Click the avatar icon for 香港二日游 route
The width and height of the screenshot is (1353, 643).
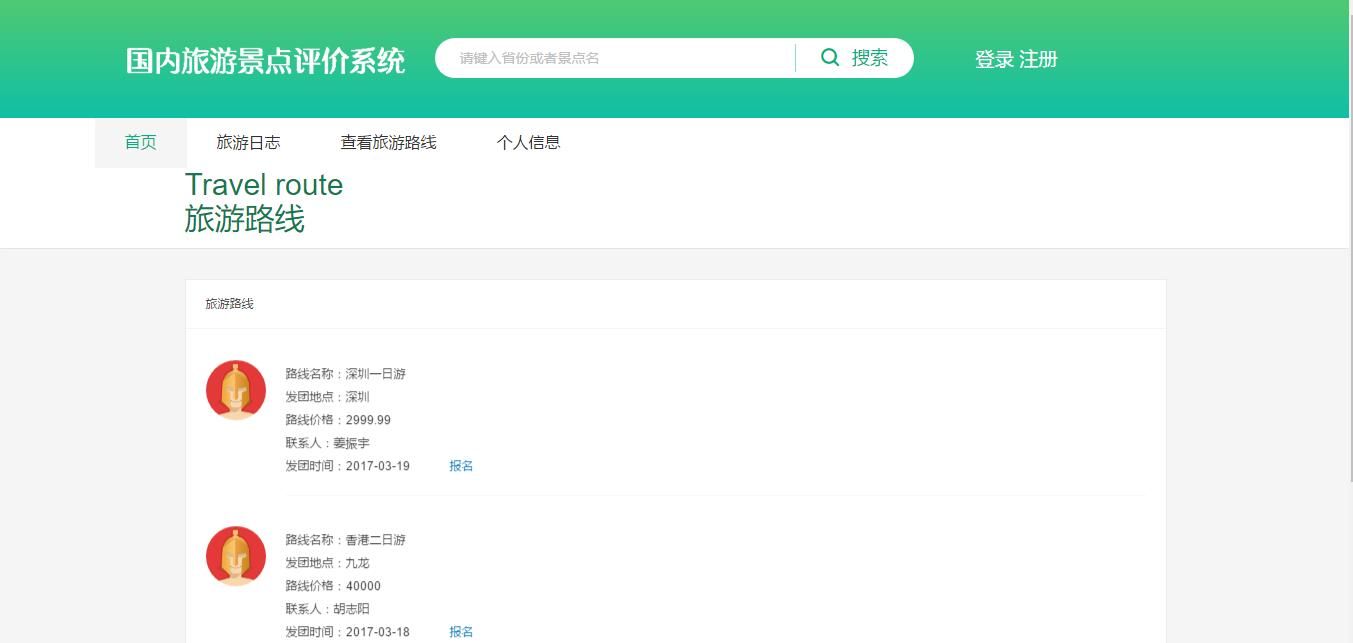click(236, 556)
